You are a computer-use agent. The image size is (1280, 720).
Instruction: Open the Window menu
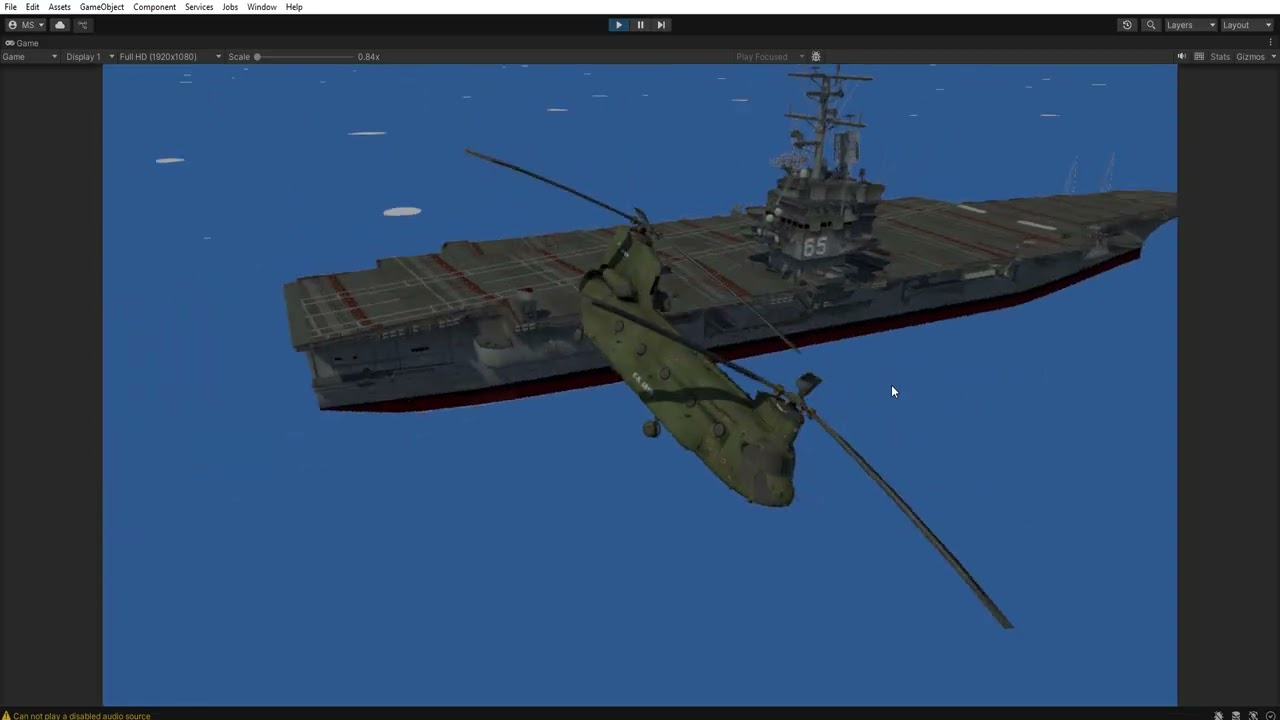[x=262, y=7]
